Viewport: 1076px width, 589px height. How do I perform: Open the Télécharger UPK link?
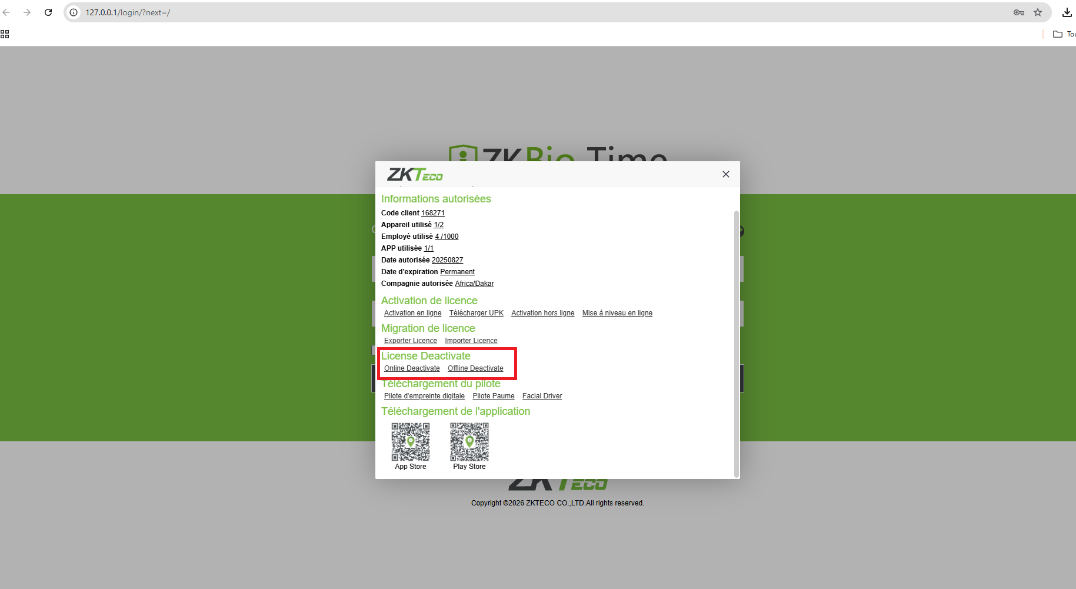(476, 313)
